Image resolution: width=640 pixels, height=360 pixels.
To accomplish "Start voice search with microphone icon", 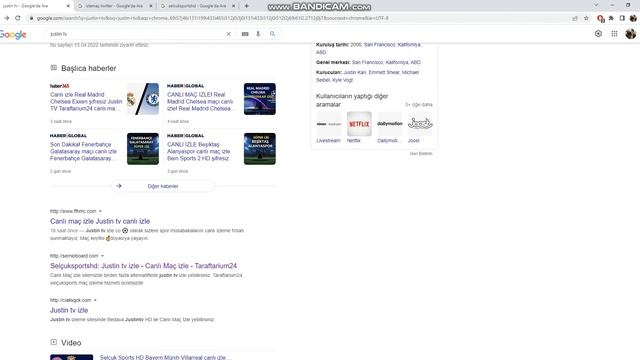I will tap(258, 34).
